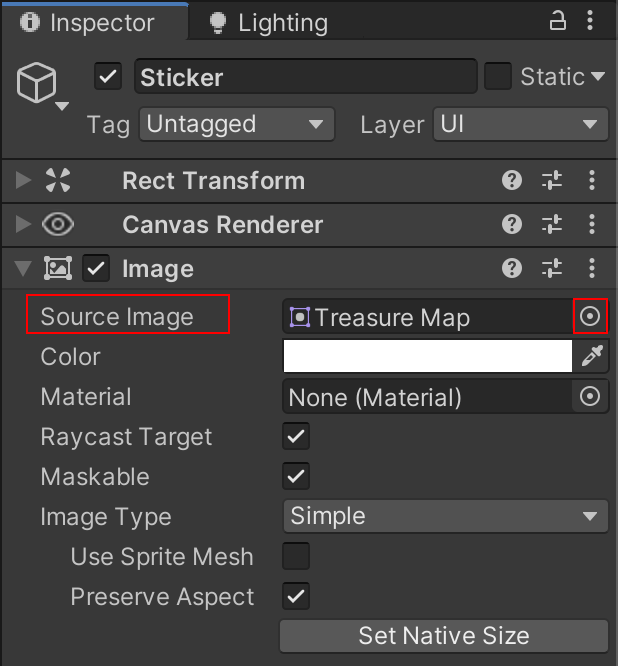Viewport: 618px width, 666px height.
Task: Open Material object picker
Action: [590, 397]
